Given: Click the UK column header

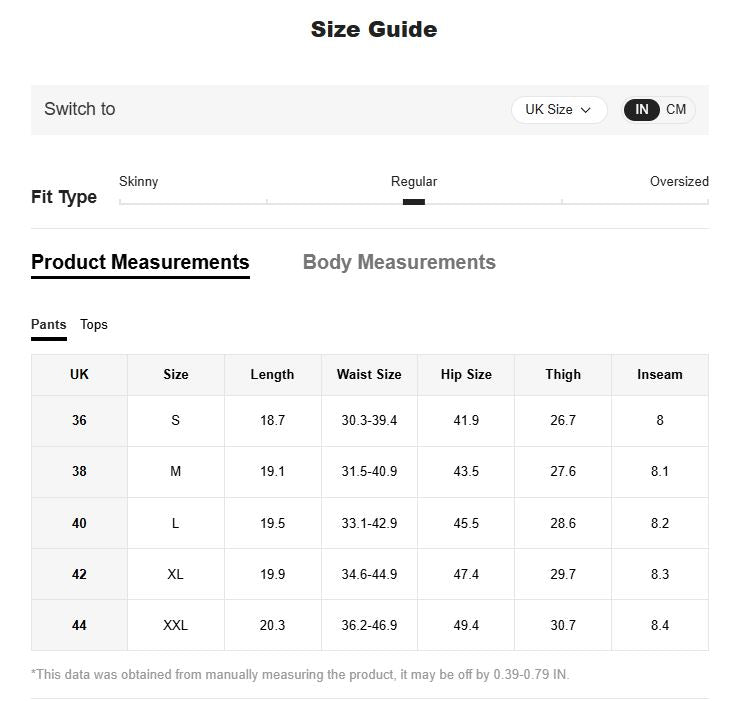Looking at the screenshot, I should point(79,375).
